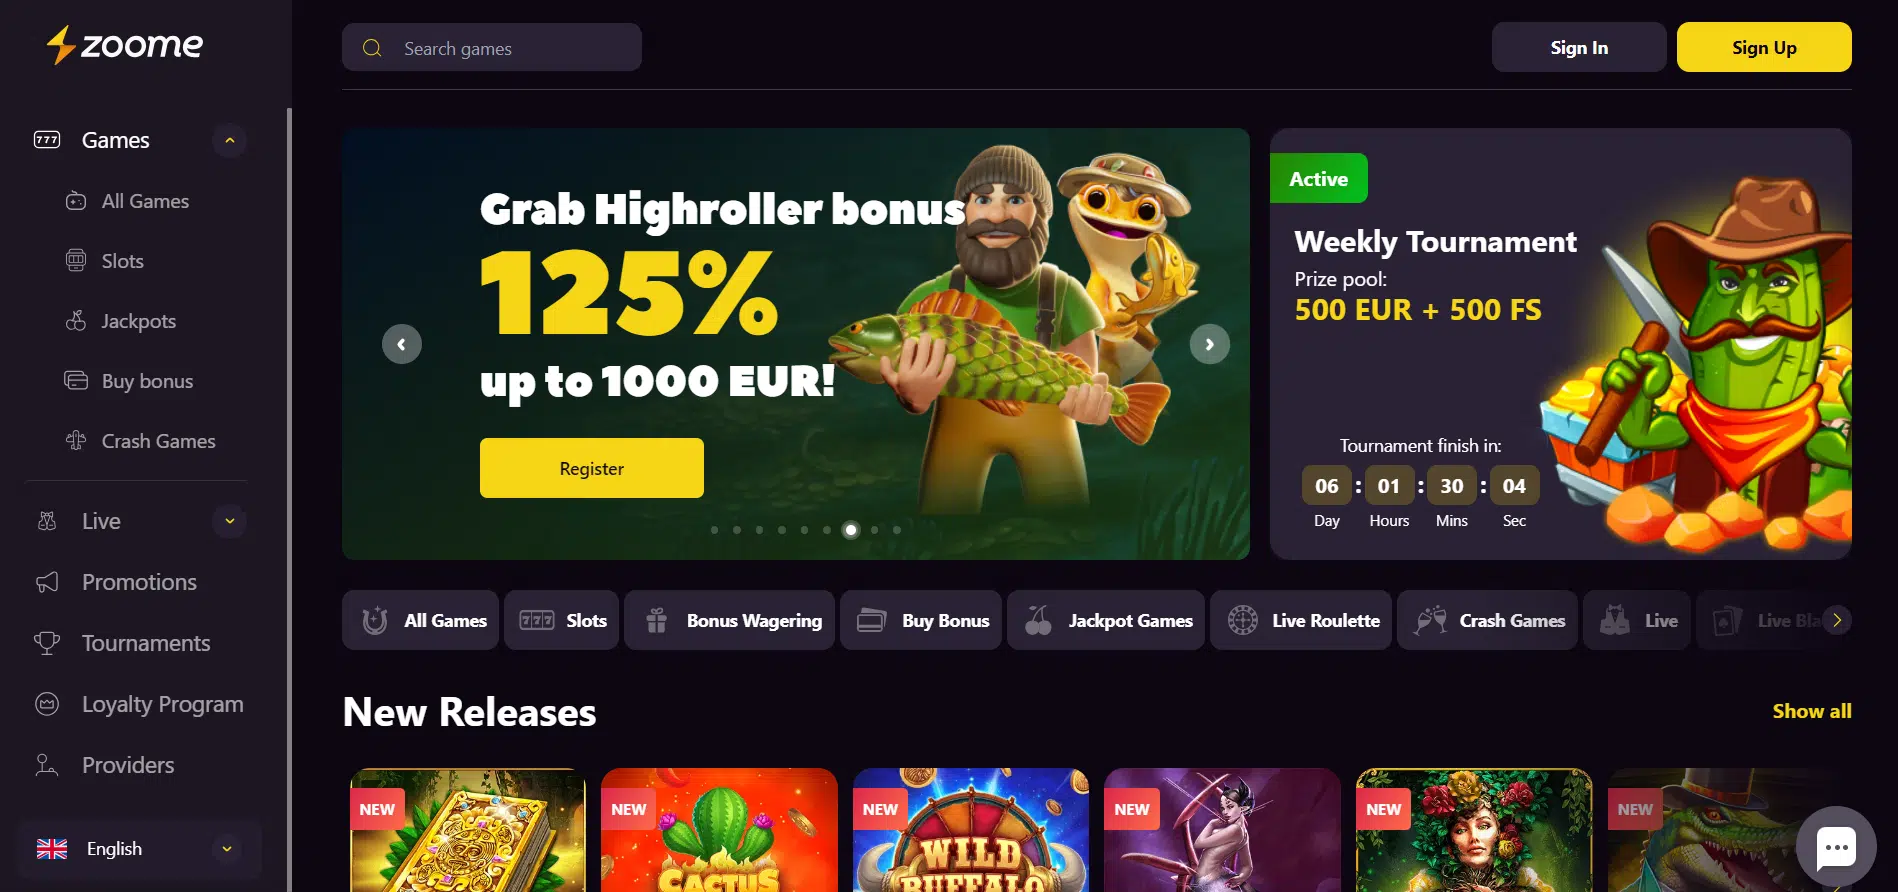The width and height of the screenshot is (1898, 892).
Task: Select the Live Roulette category tab
Action: pos(1301,620)
